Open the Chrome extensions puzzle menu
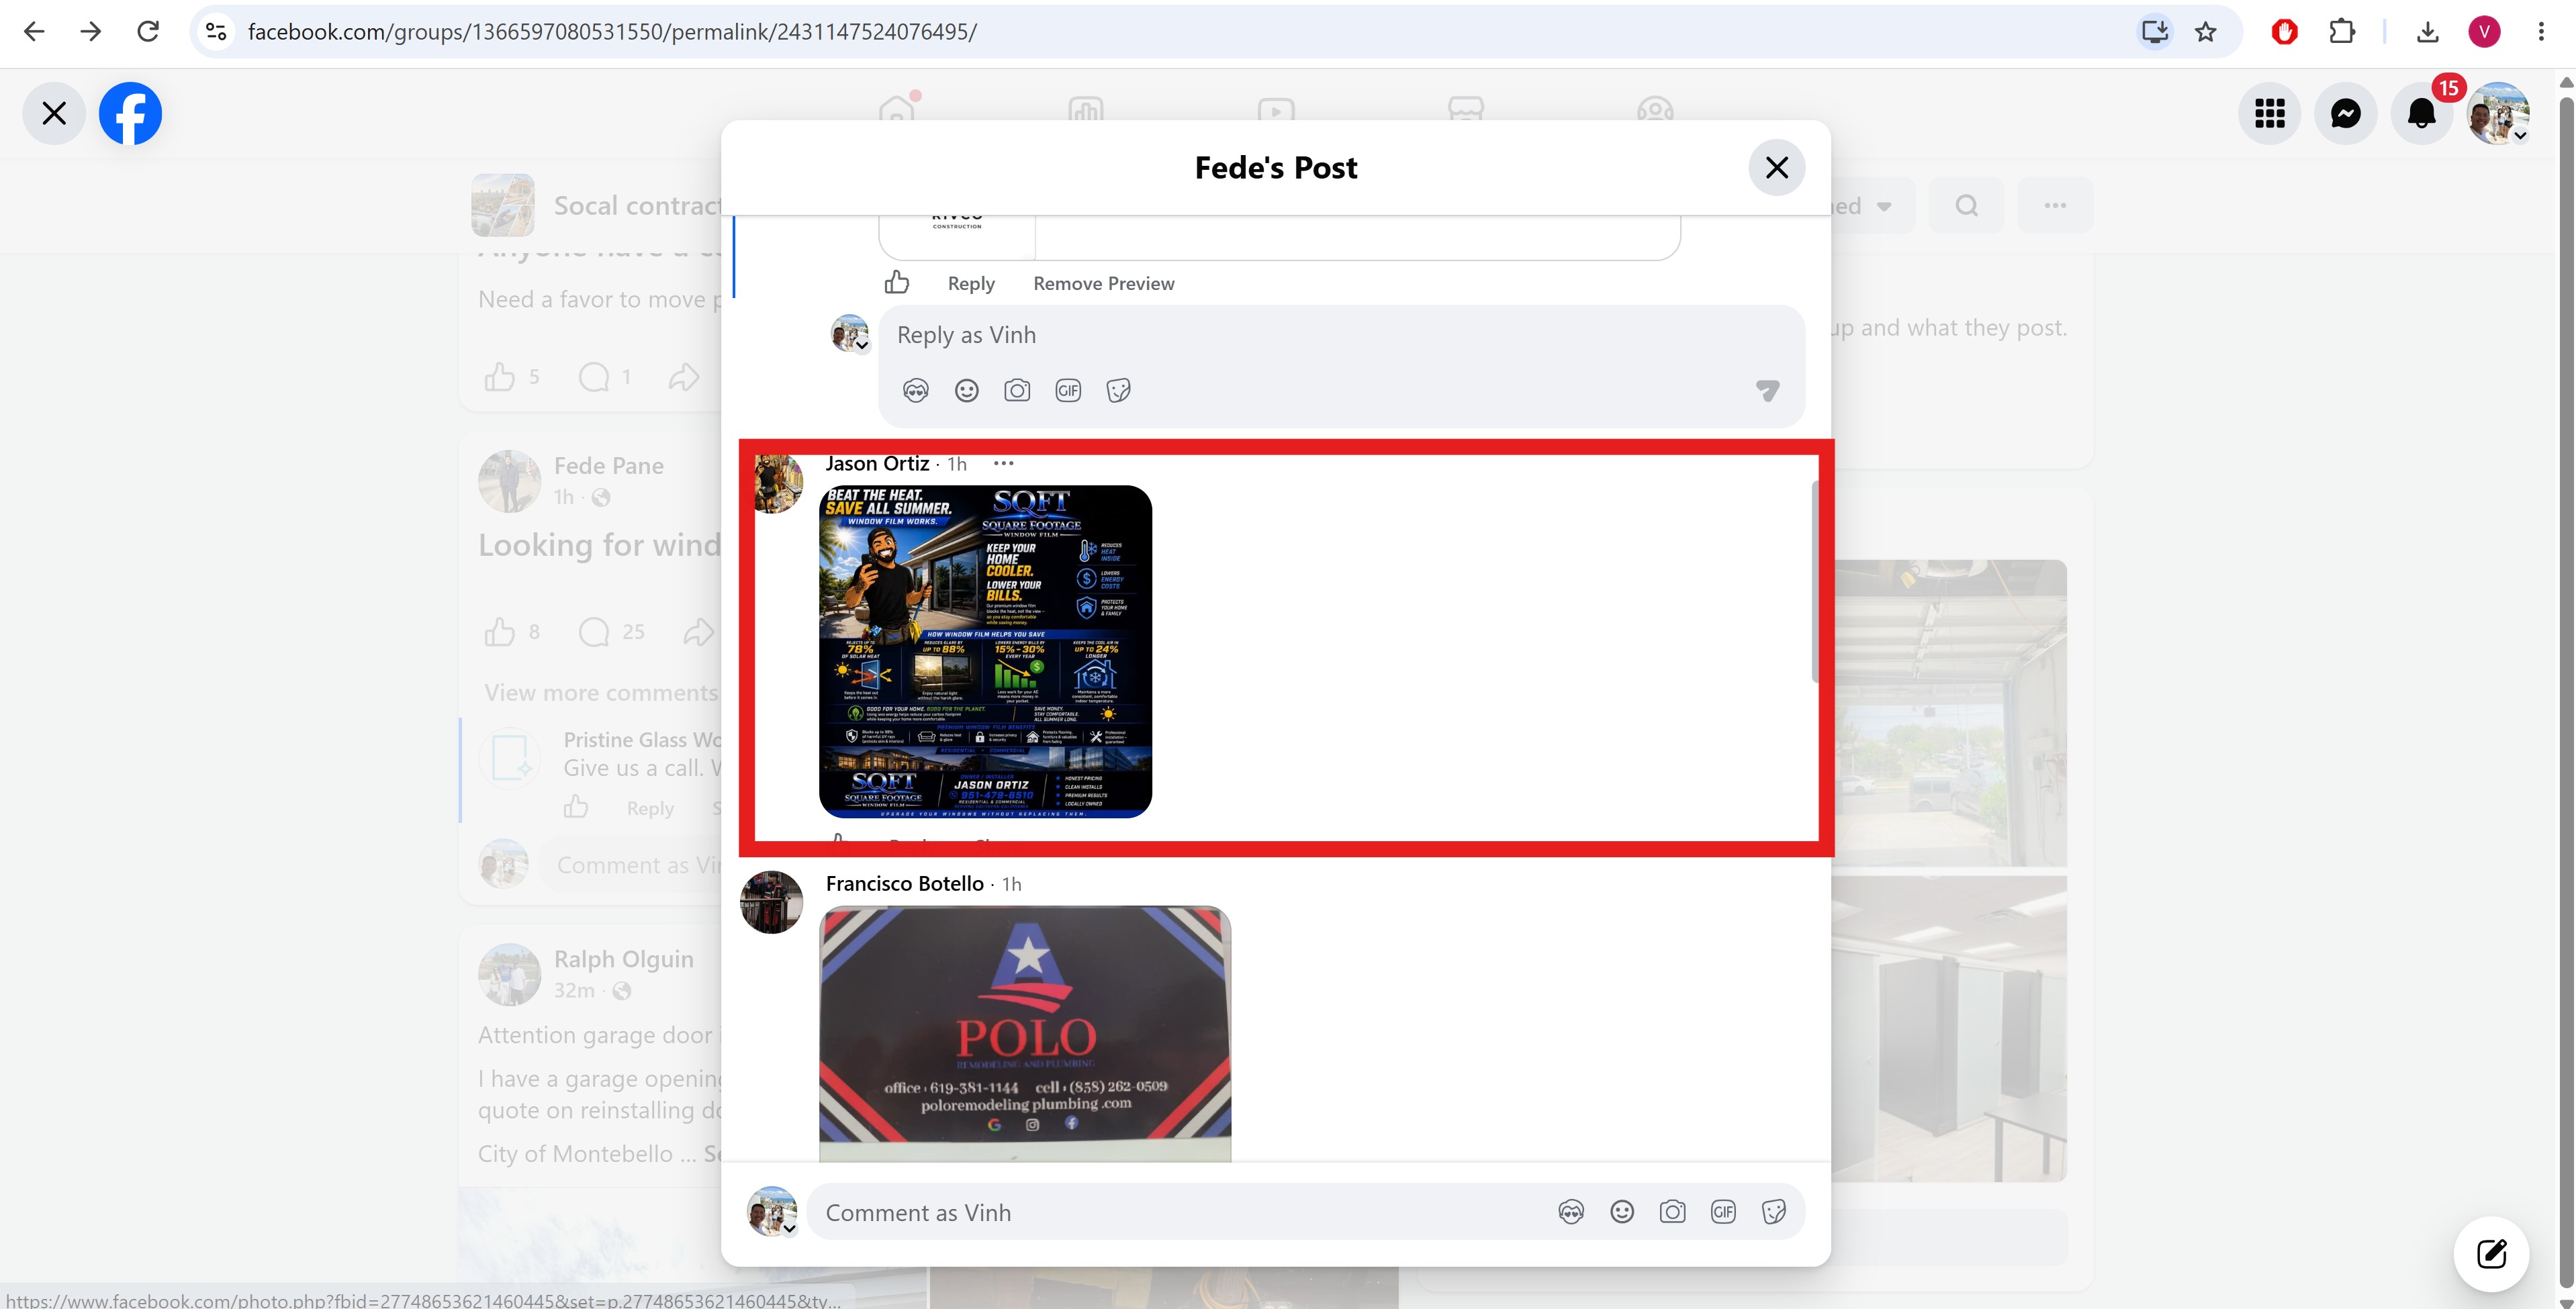The height and width of the screenshot is (1309, 2576). coord(2342,32)
